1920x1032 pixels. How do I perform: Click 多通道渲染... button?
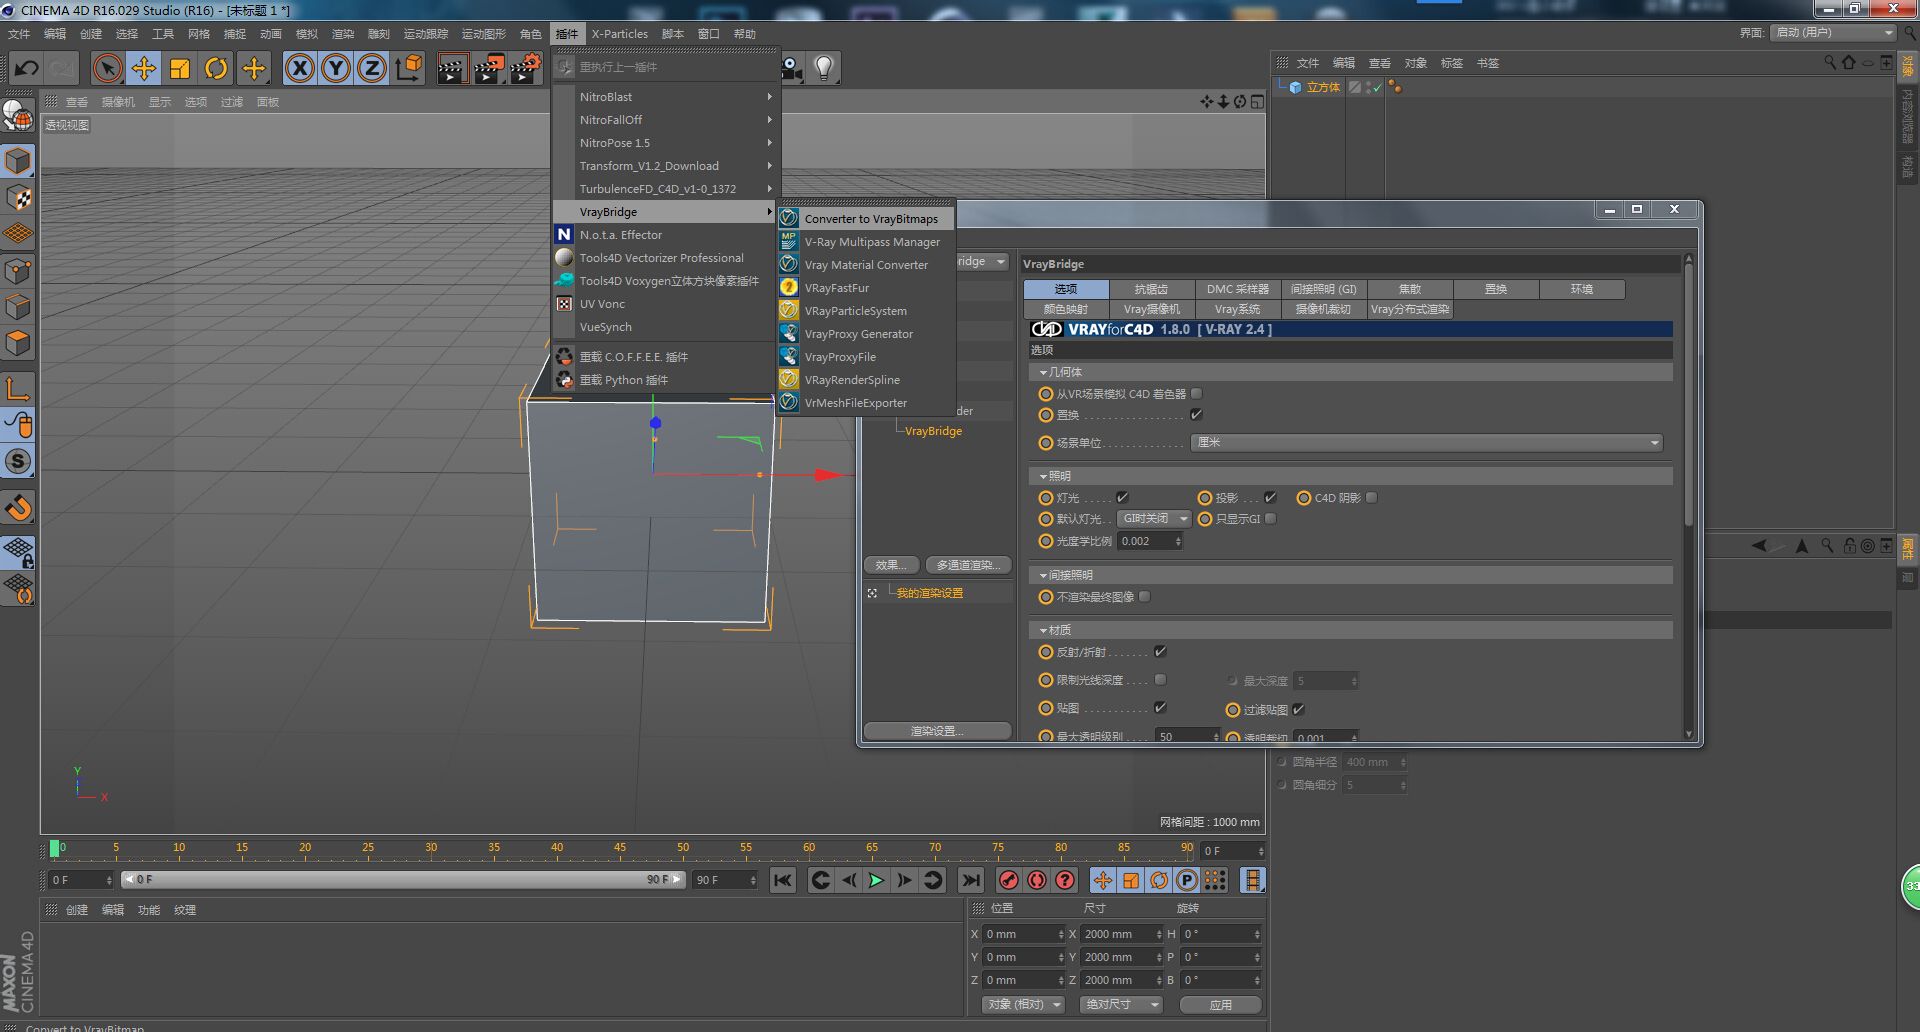968,565
